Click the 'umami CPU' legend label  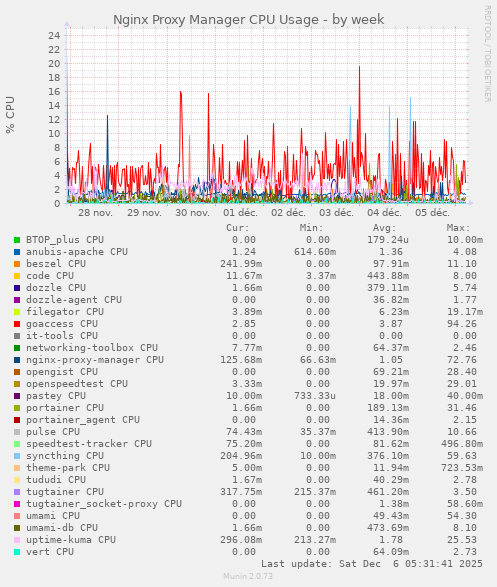click(x=53, y=516)
